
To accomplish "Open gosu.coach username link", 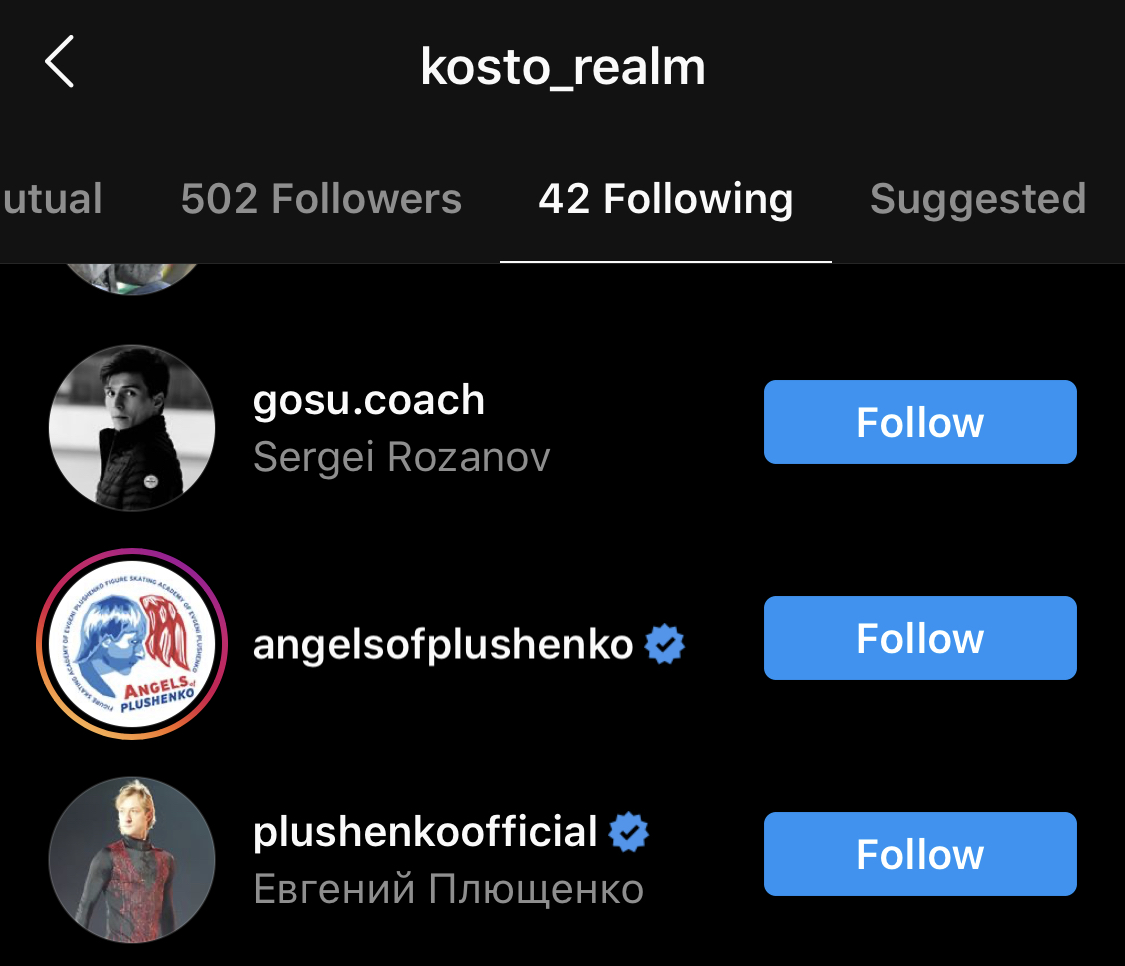I will (x=369, y=400).
